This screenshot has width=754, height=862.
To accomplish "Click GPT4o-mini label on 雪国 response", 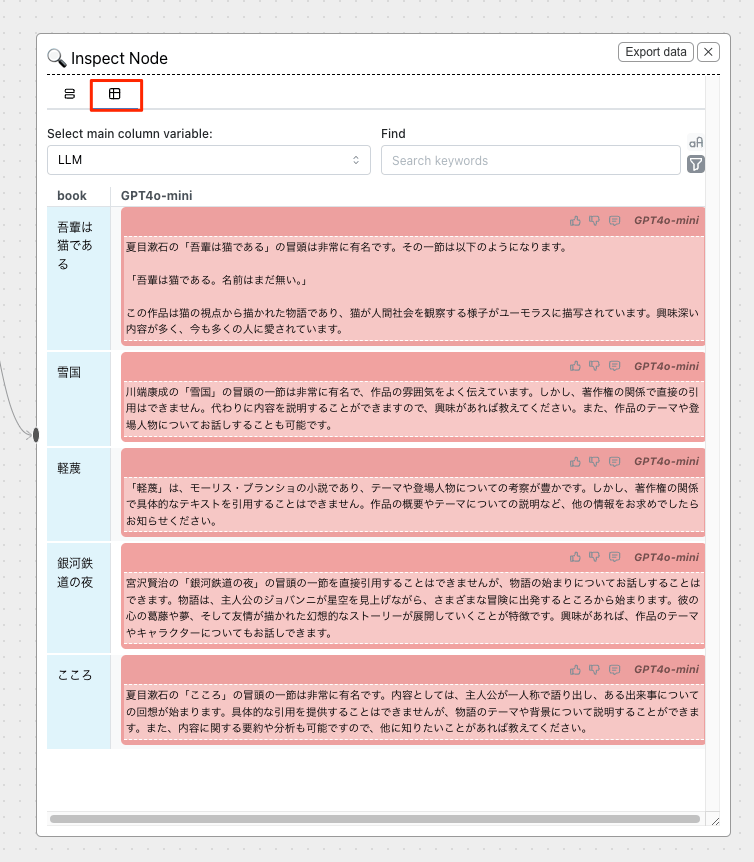I will pyautogui.click(x=666, y=366).
